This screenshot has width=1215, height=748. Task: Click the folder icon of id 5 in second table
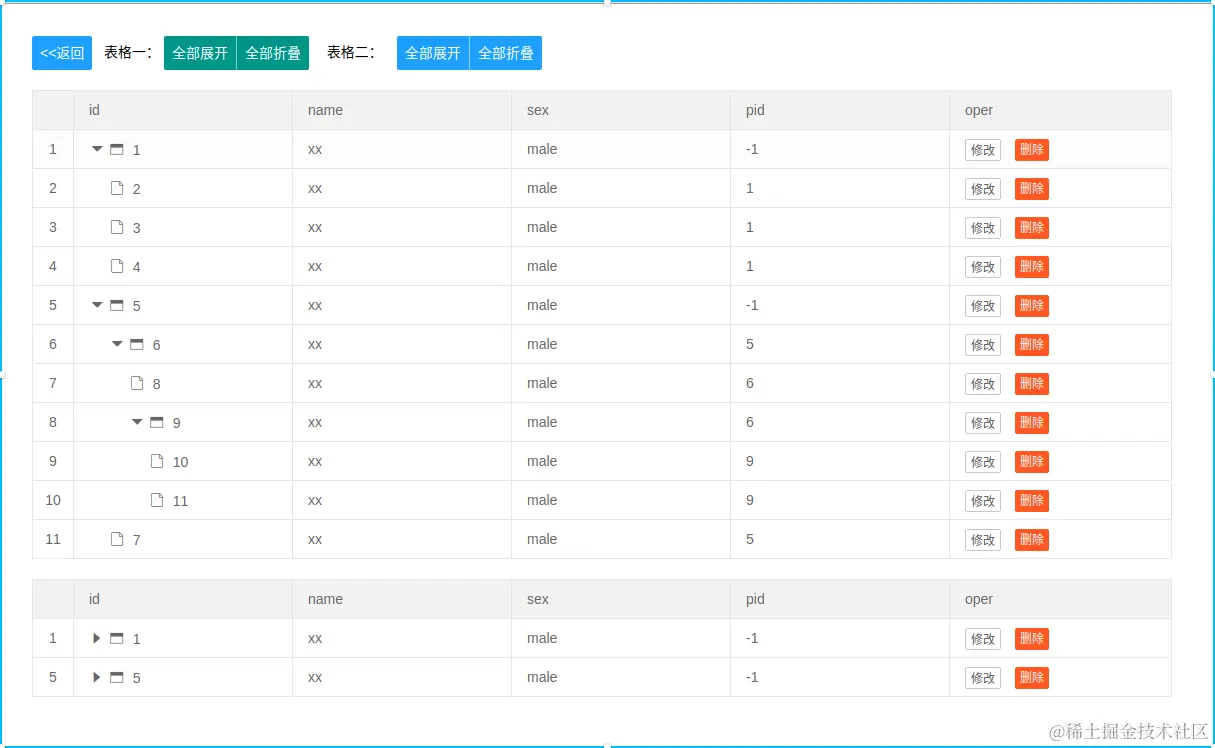(x=117, y=677)
